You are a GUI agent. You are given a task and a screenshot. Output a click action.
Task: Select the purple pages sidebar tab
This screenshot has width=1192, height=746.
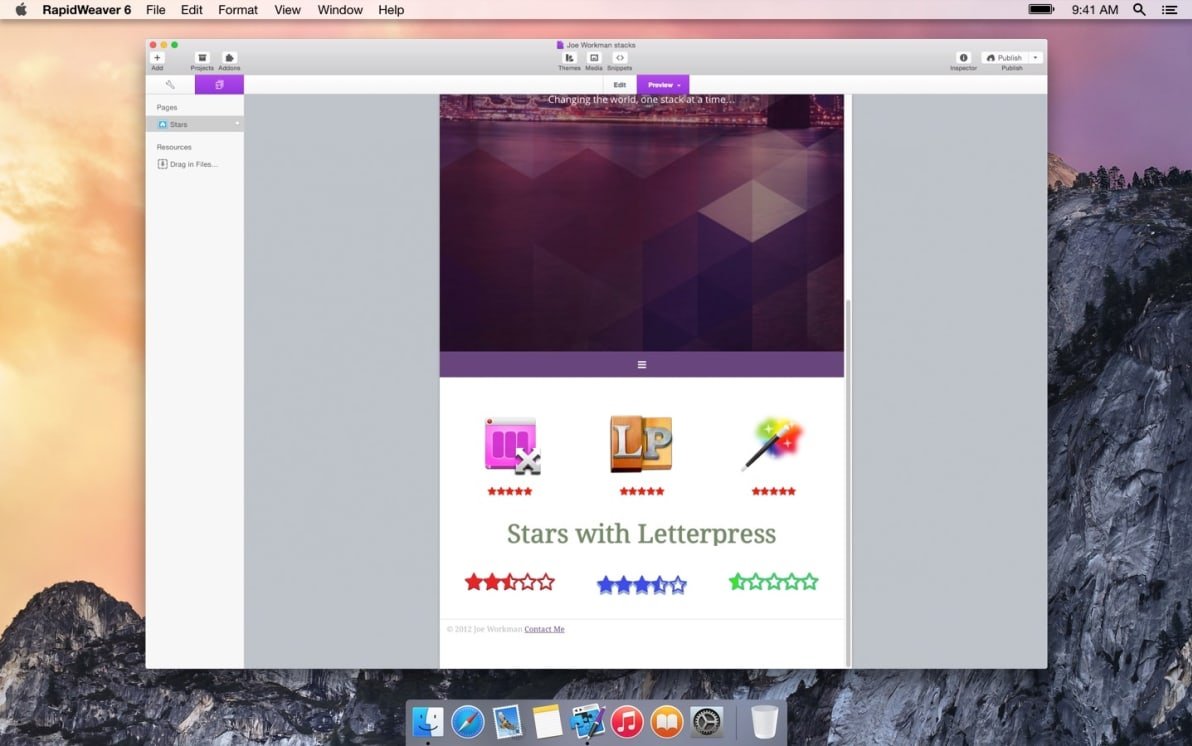219,85
